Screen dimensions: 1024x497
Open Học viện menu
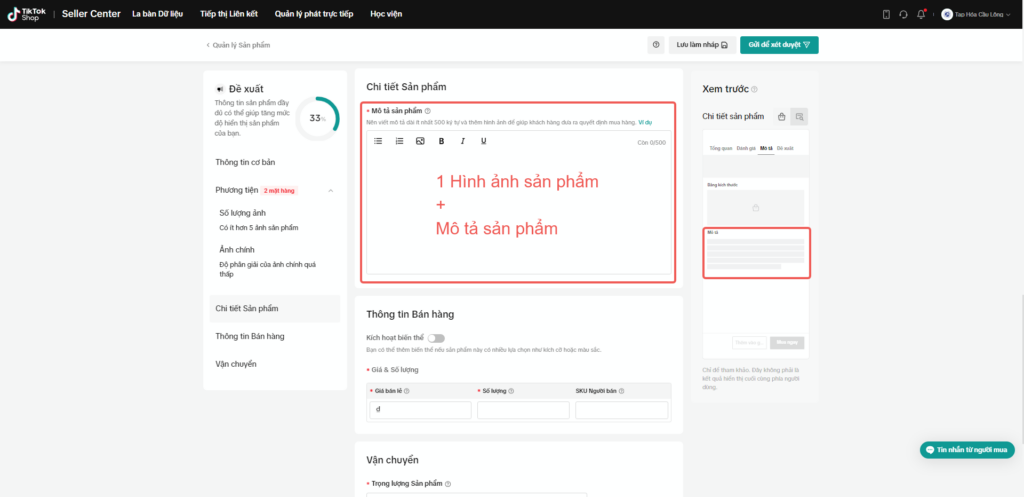(x=386, y=14)
